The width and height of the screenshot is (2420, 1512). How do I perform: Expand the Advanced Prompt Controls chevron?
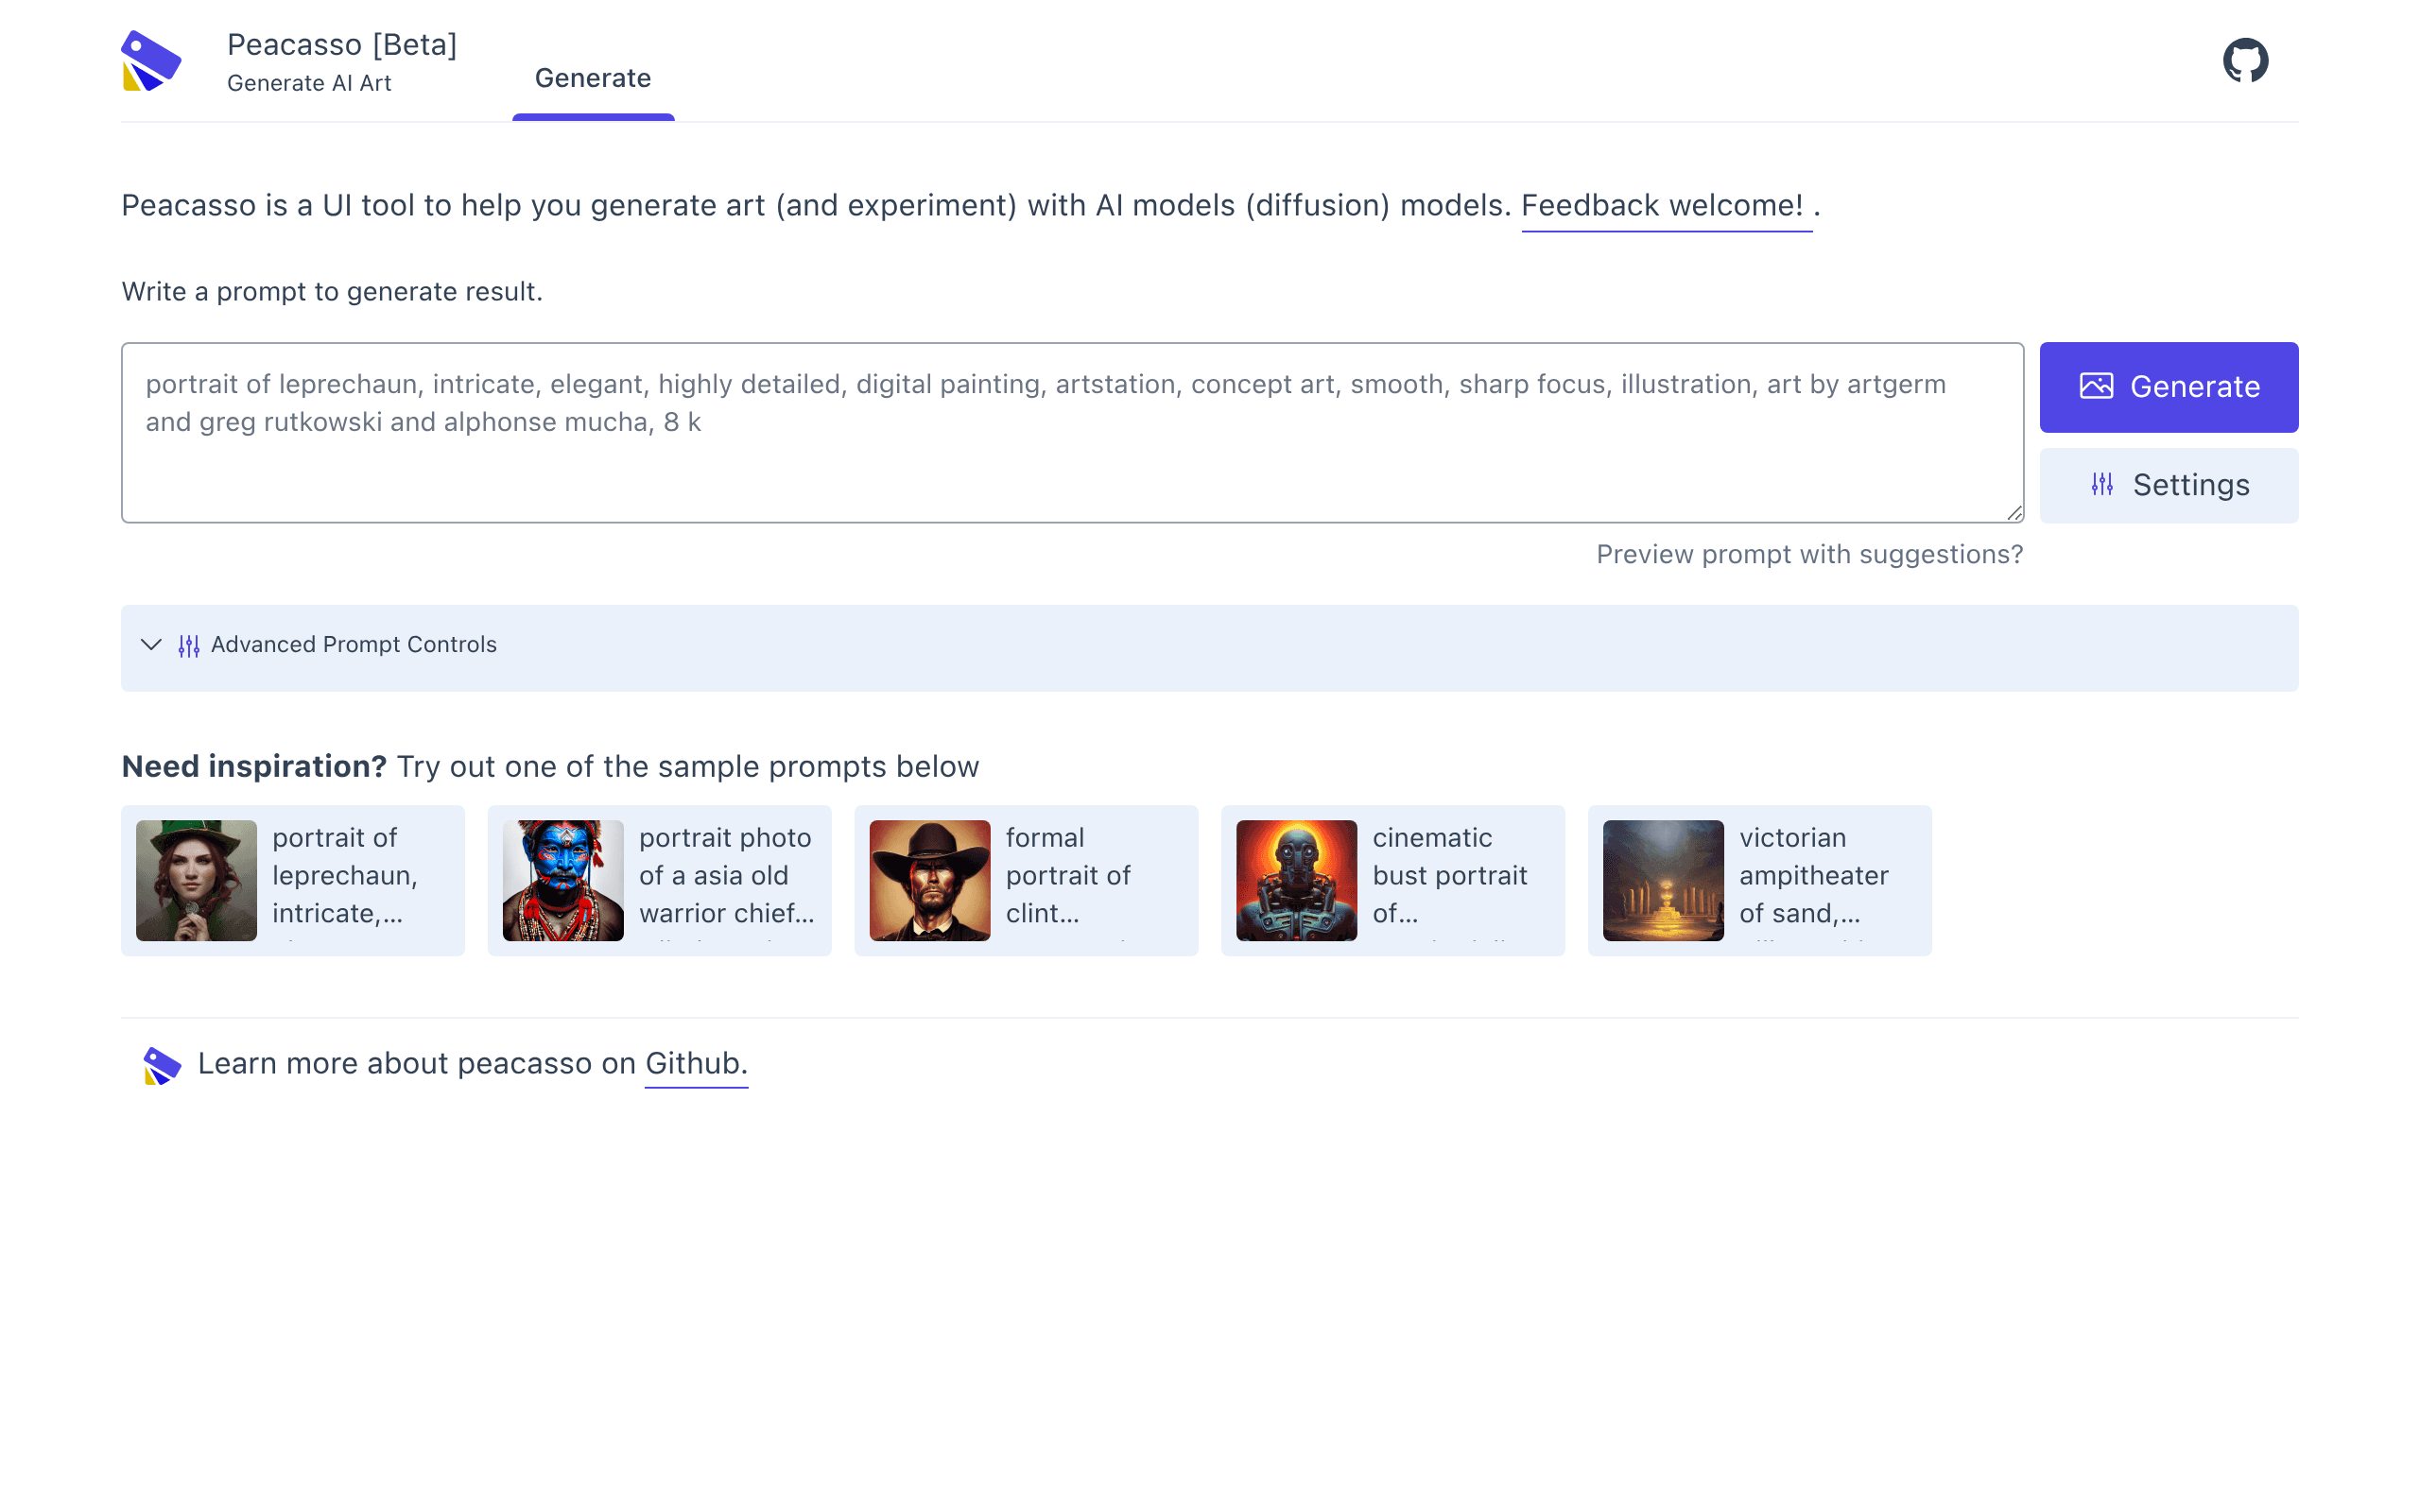click(151, 645)
